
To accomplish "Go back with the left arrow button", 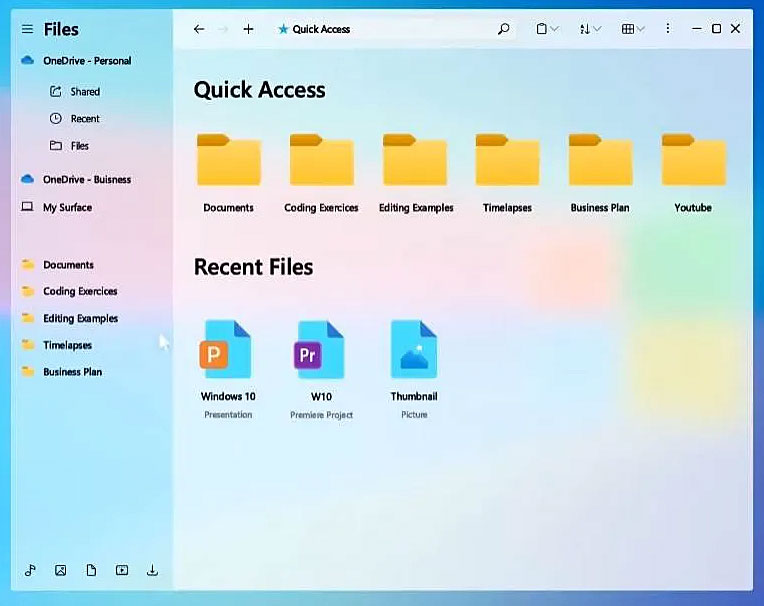I will pos(199,29).
